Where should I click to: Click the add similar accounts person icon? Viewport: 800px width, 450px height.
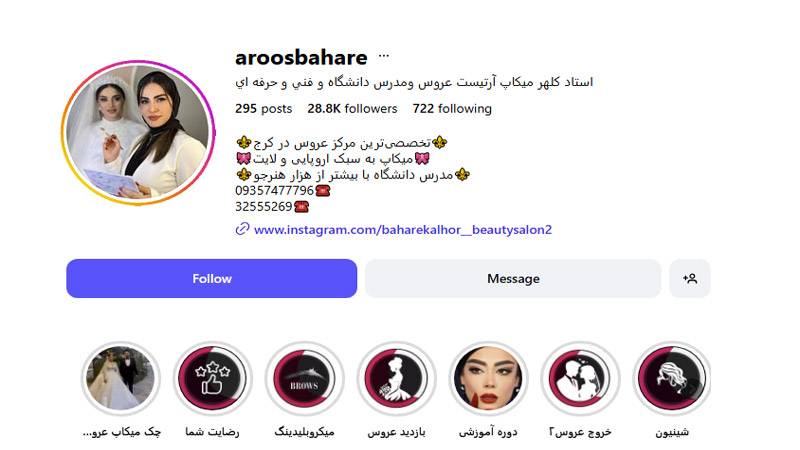pyautogui.click(x=690, y=279)
